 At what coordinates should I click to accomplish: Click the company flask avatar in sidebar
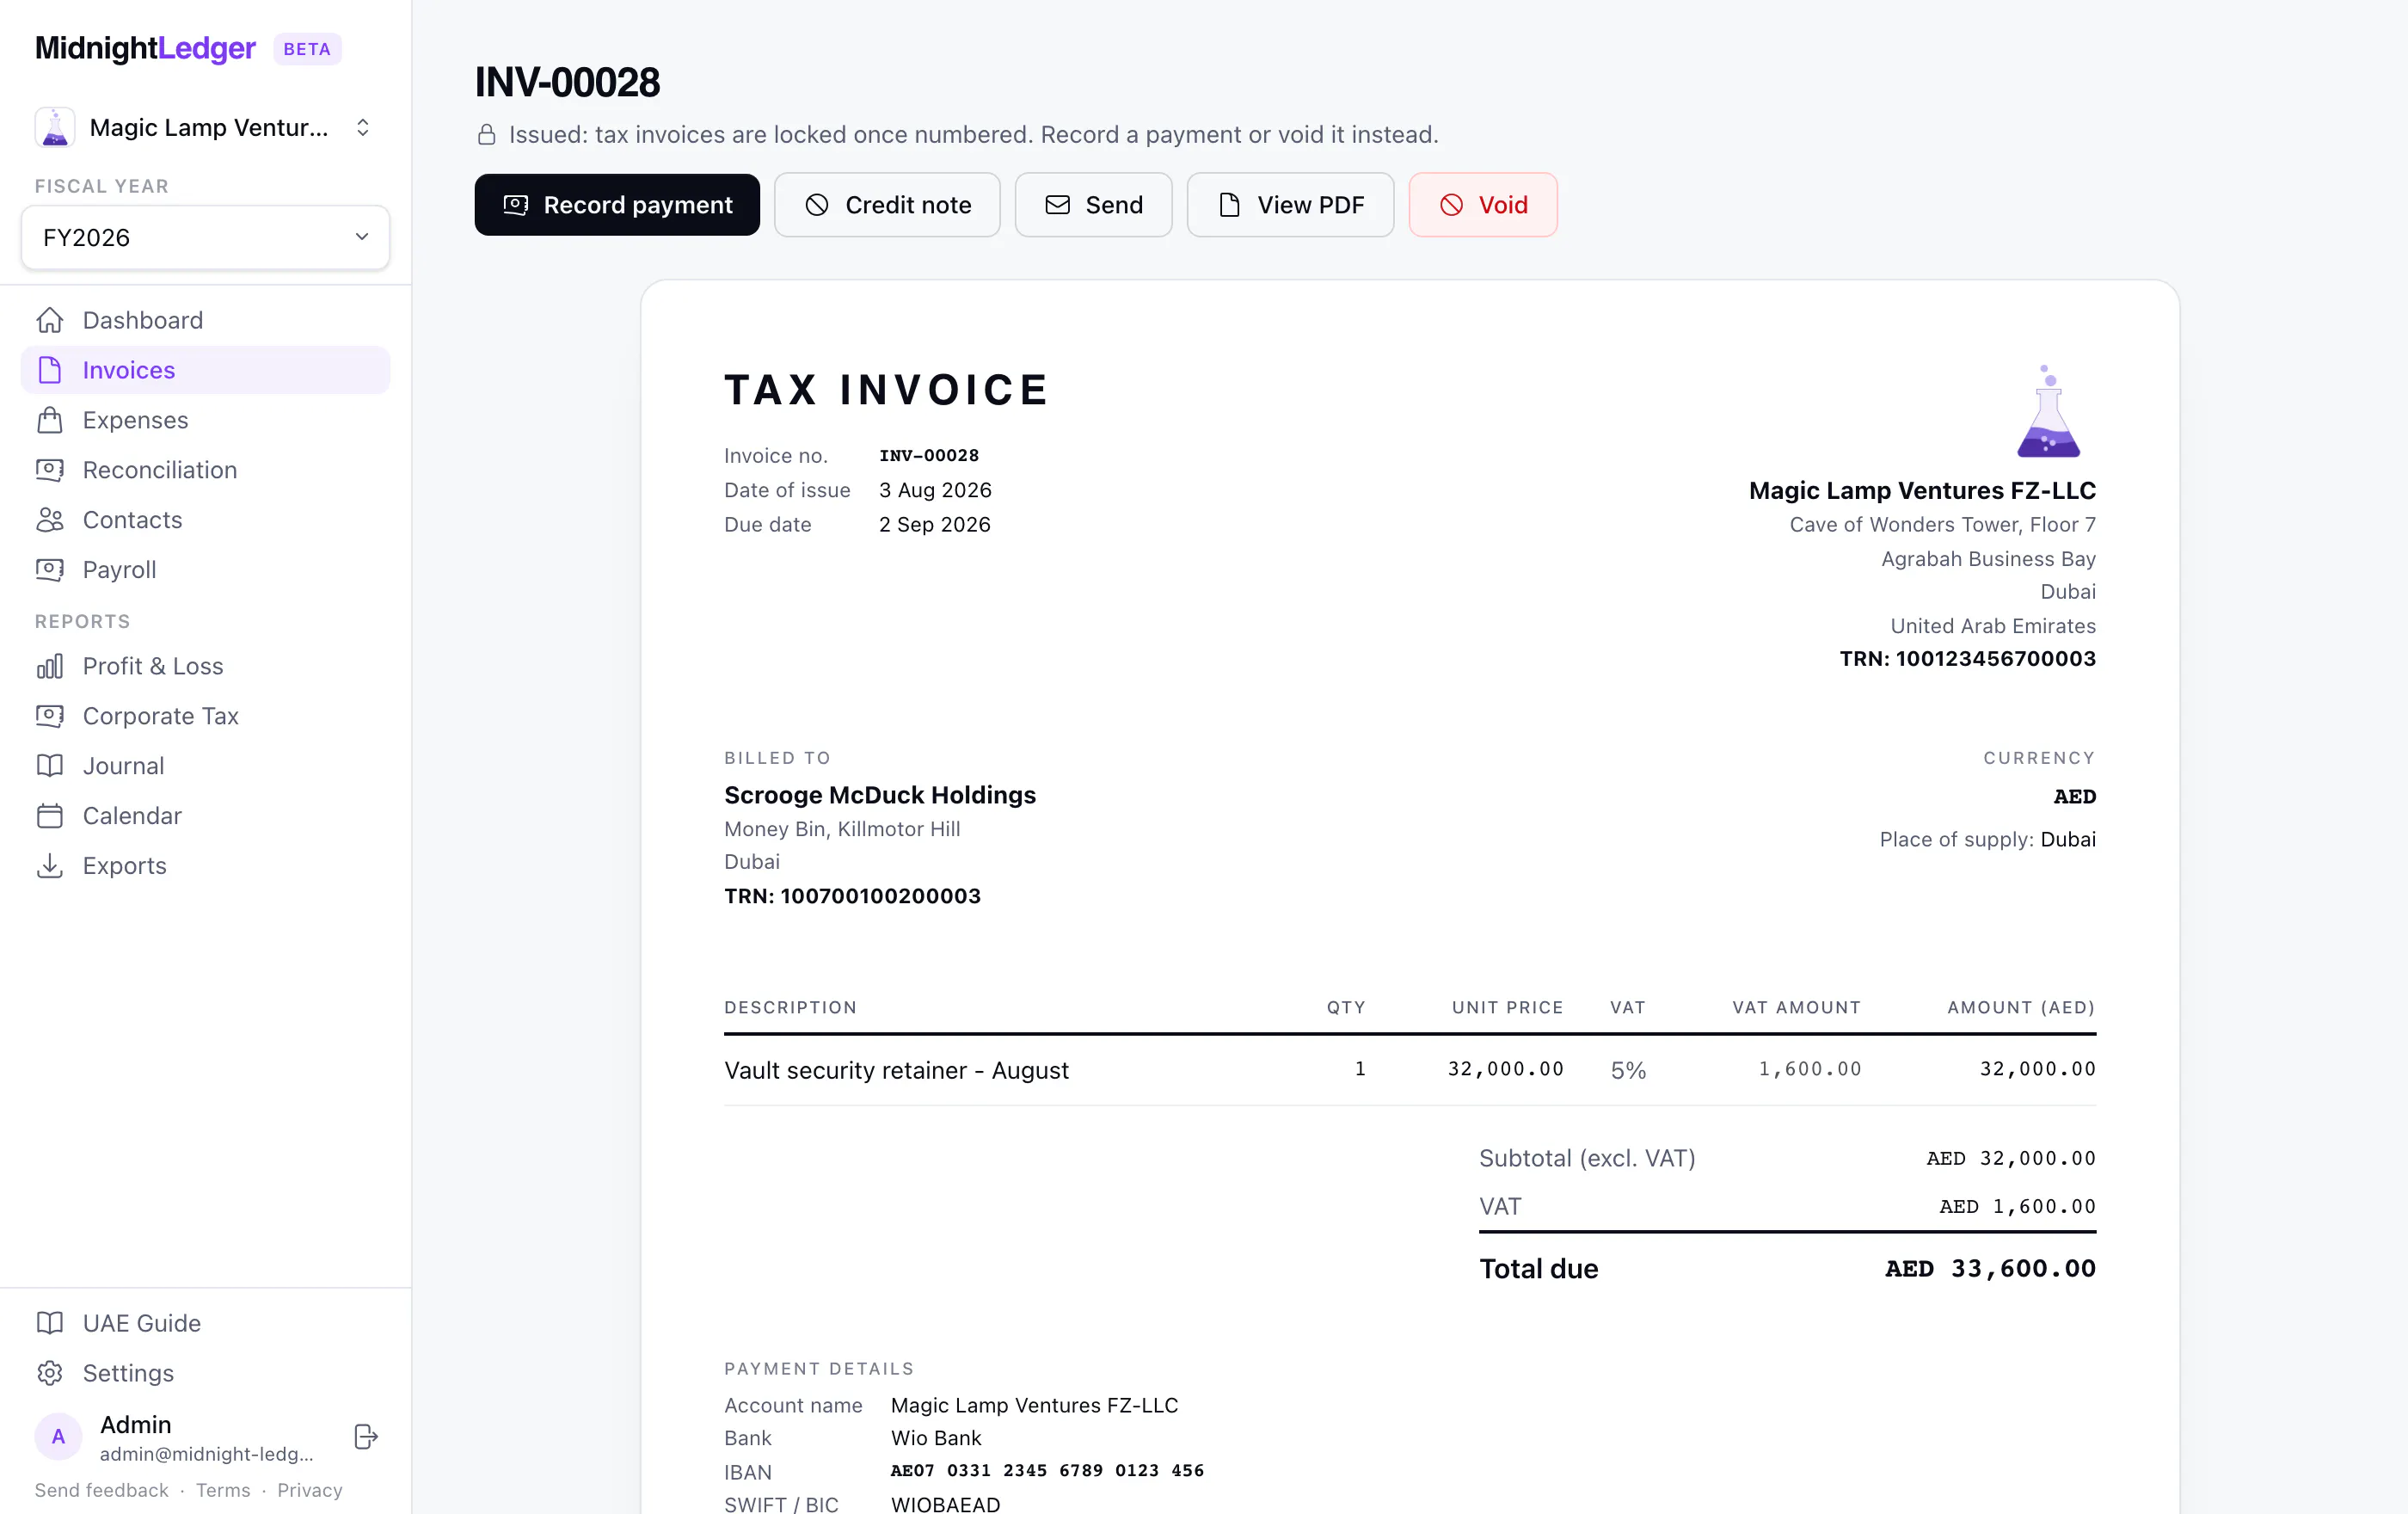(x=55, y=128)
